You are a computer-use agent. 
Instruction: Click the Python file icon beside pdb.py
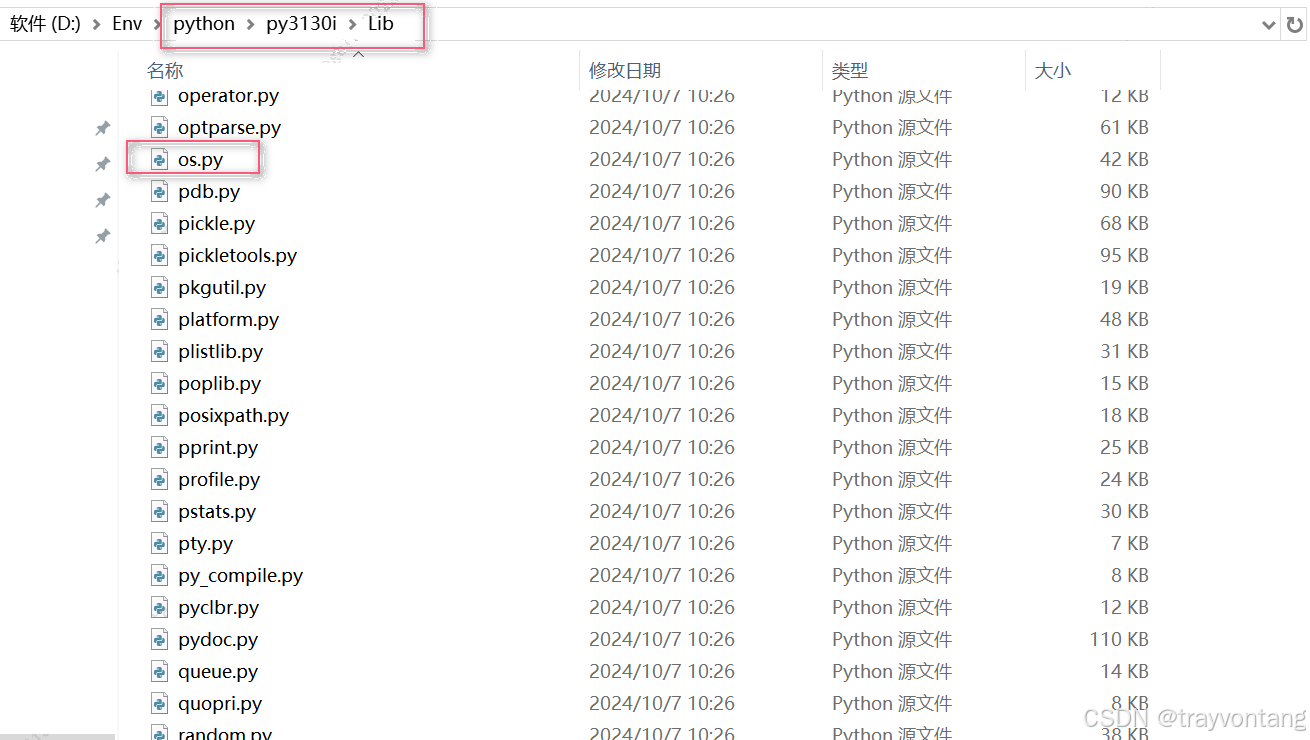tap(160, 190)
